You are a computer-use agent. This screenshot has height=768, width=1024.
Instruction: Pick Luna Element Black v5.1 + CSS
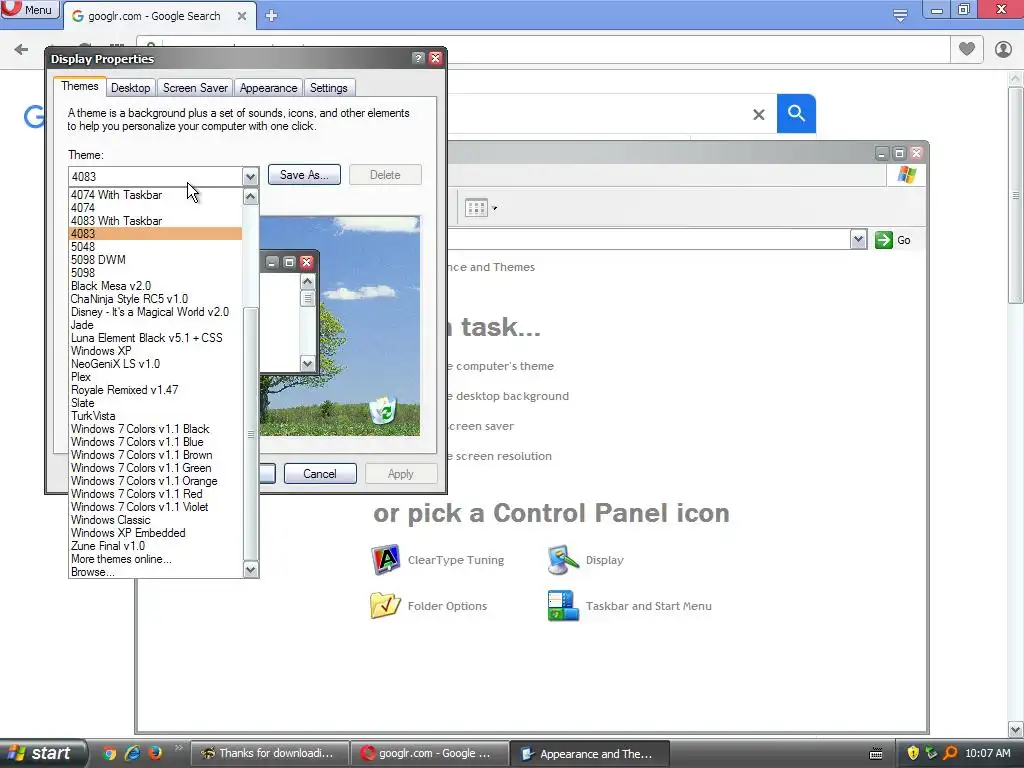click(x=155, y=338)
